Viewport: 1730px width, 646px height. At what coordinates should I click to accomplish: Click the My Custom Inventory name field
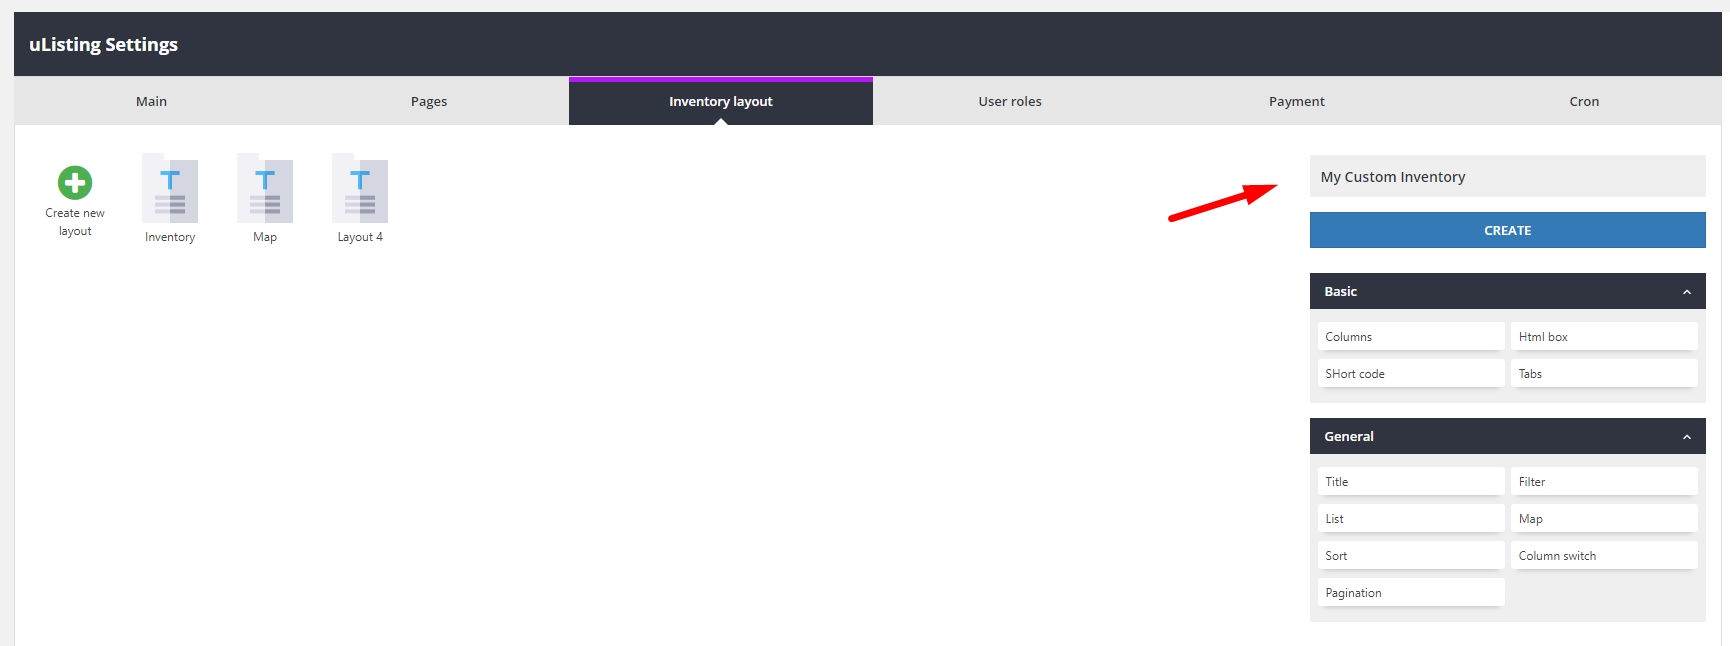1507,177
